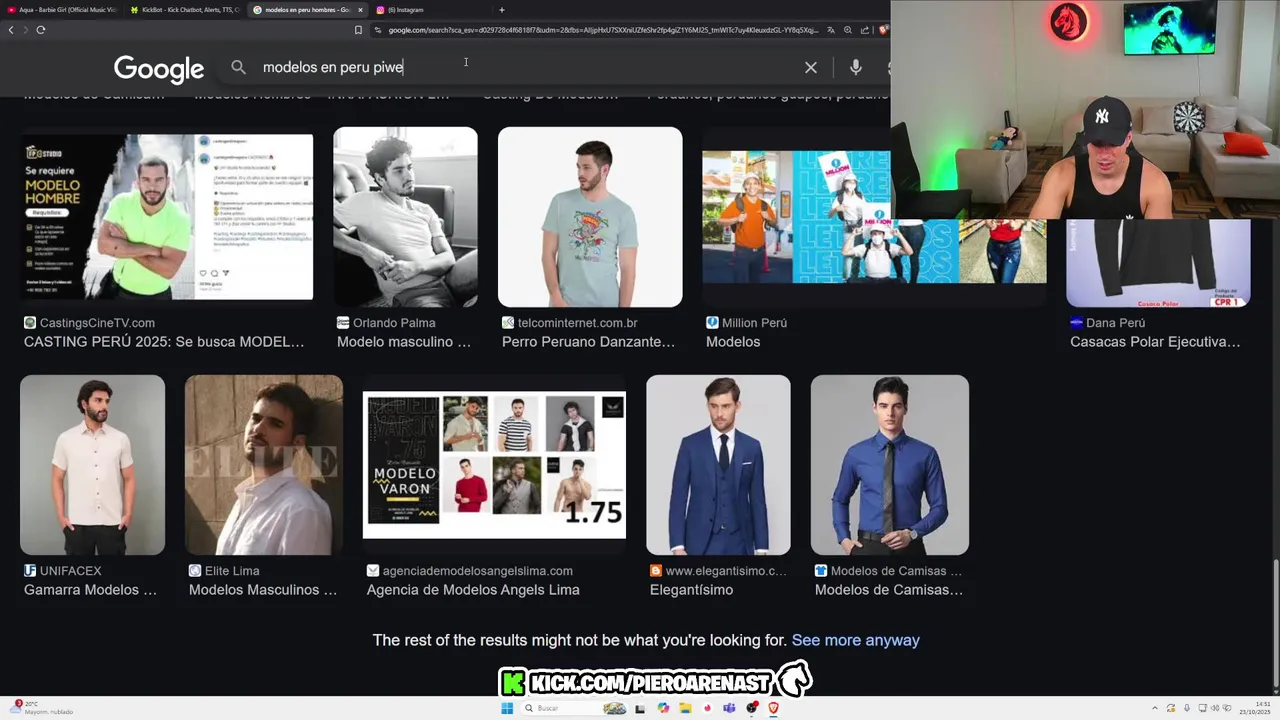Start voice search with microphone icon
The image size is (1280, 720).
click(855, 67)
